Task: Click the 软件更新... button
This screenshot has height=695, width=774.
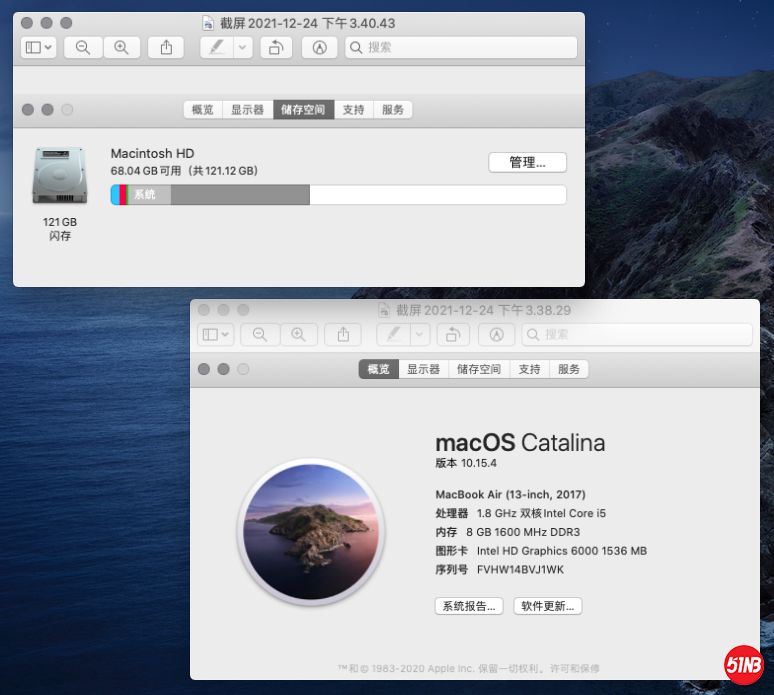Action: [x=547, y=606]
